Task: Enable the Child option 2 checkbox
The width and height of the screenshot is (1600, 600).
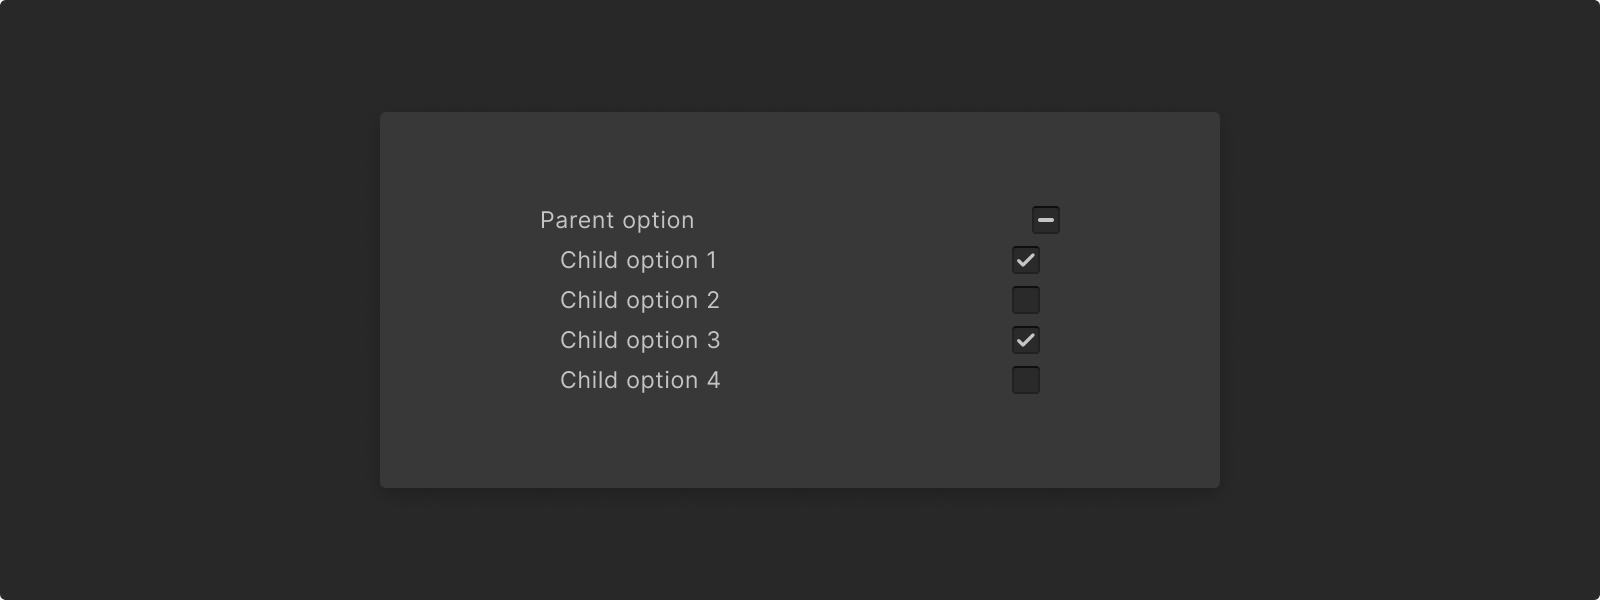Action: click(1026, 300)
